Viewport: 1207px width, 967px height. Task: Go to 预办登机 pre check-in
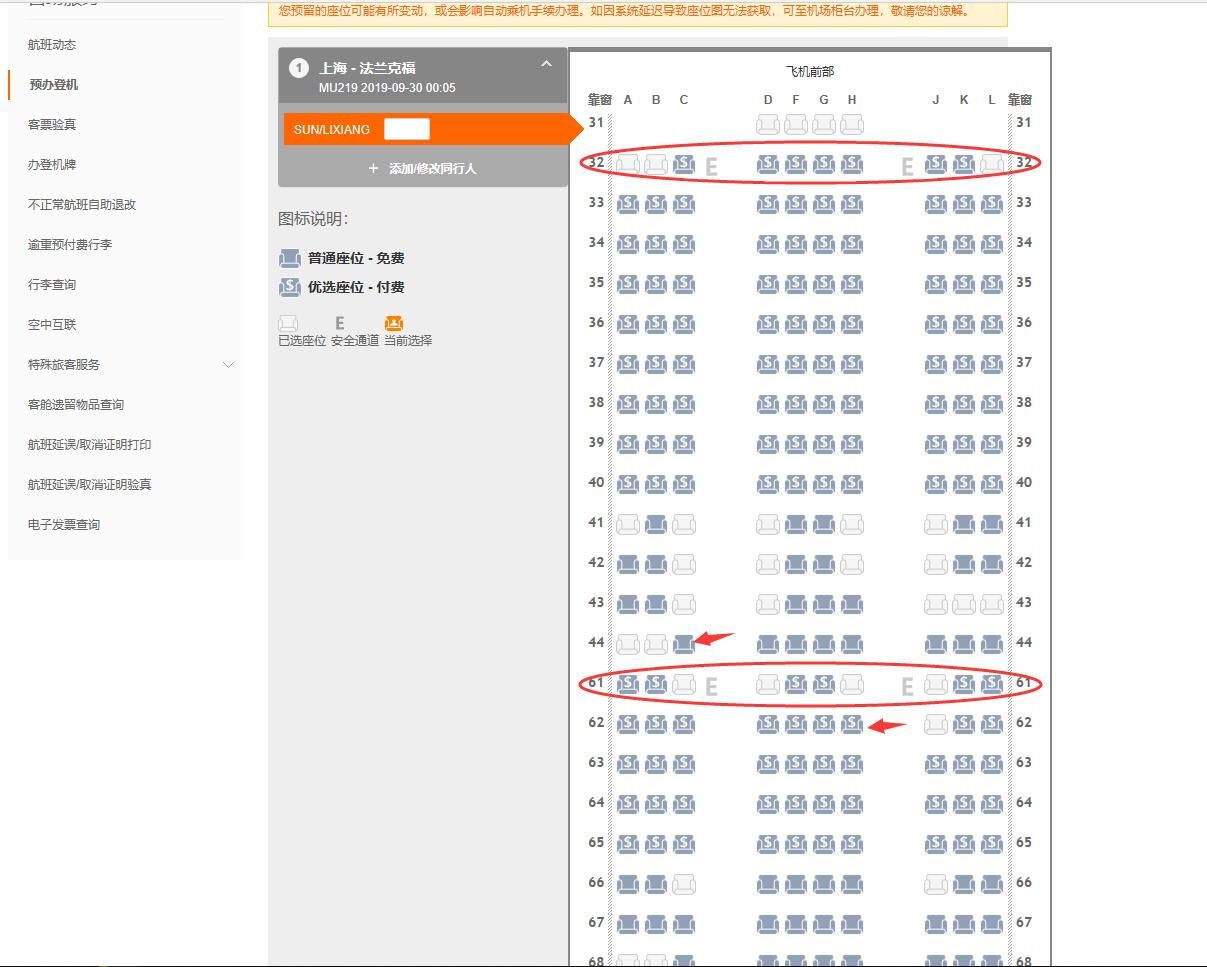pos(53,85)
